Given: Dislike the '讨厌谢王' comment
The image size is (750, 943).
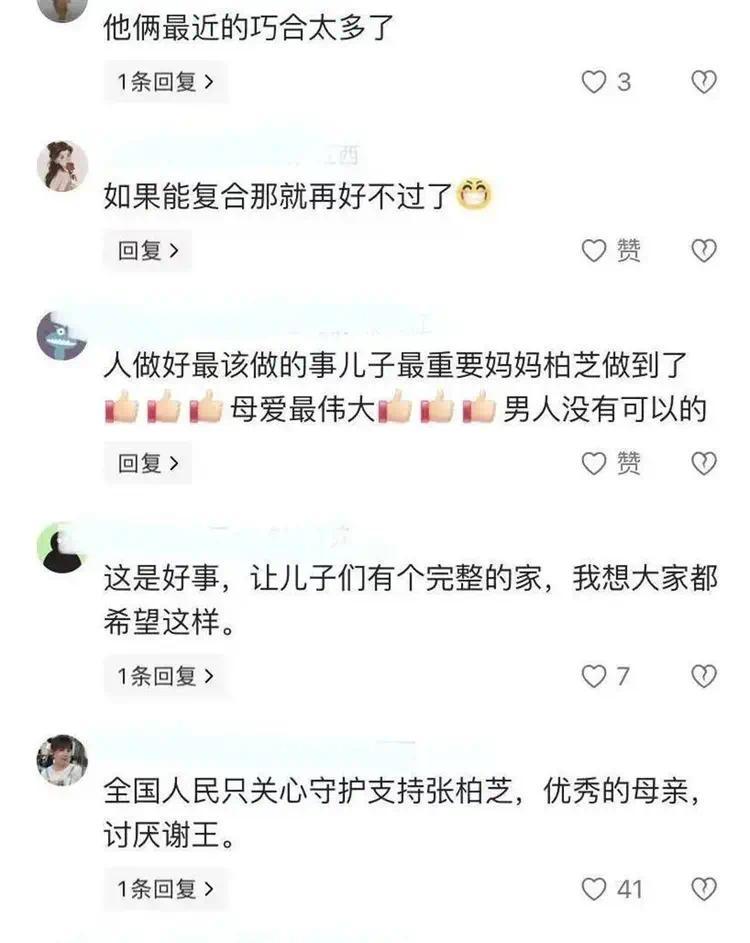Looking at the screenshot, I should (x=704, y=889).
